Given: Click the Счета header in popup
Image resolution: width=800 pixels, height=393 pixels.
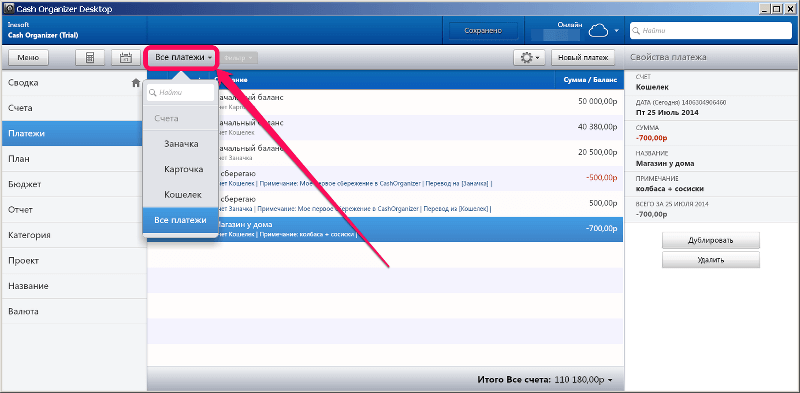Looking at the screenshot, I should [181, 118].
